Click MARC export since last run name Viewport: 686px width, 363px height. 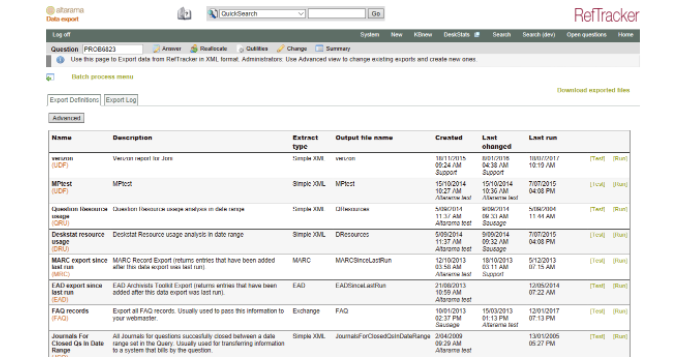click(79, 263)
